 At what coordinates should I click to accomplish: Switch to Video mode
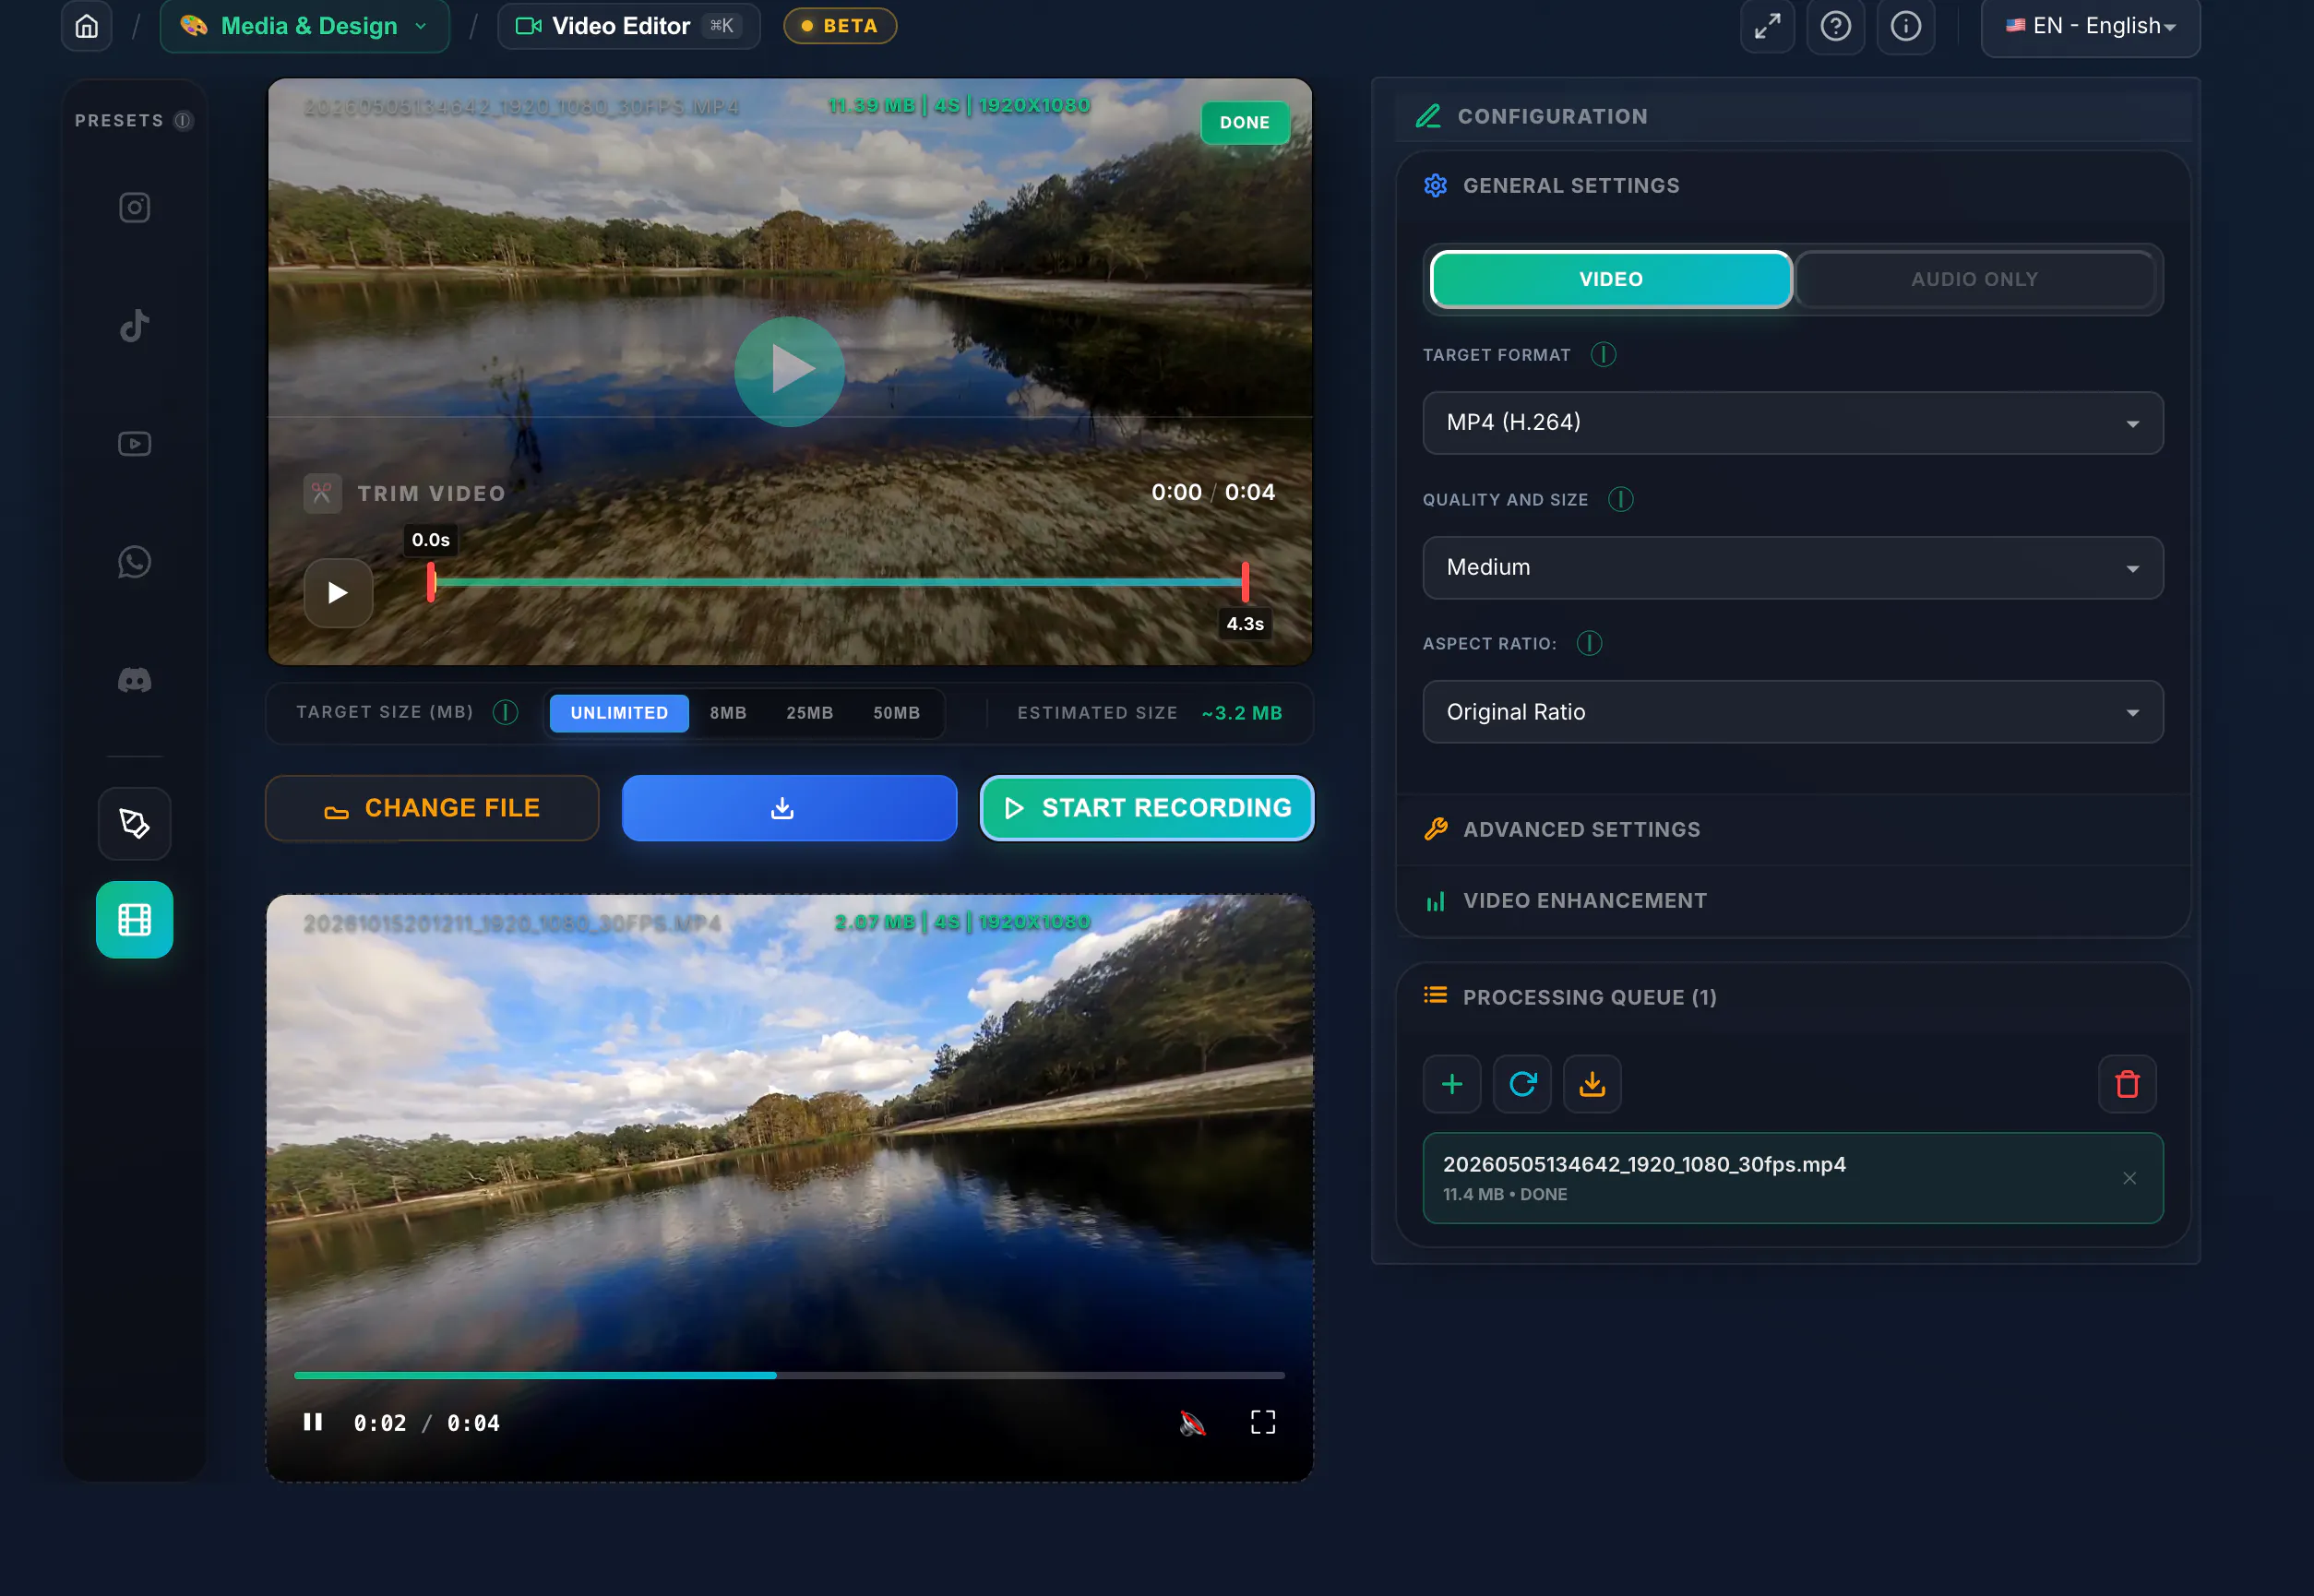coord(1611,279)
